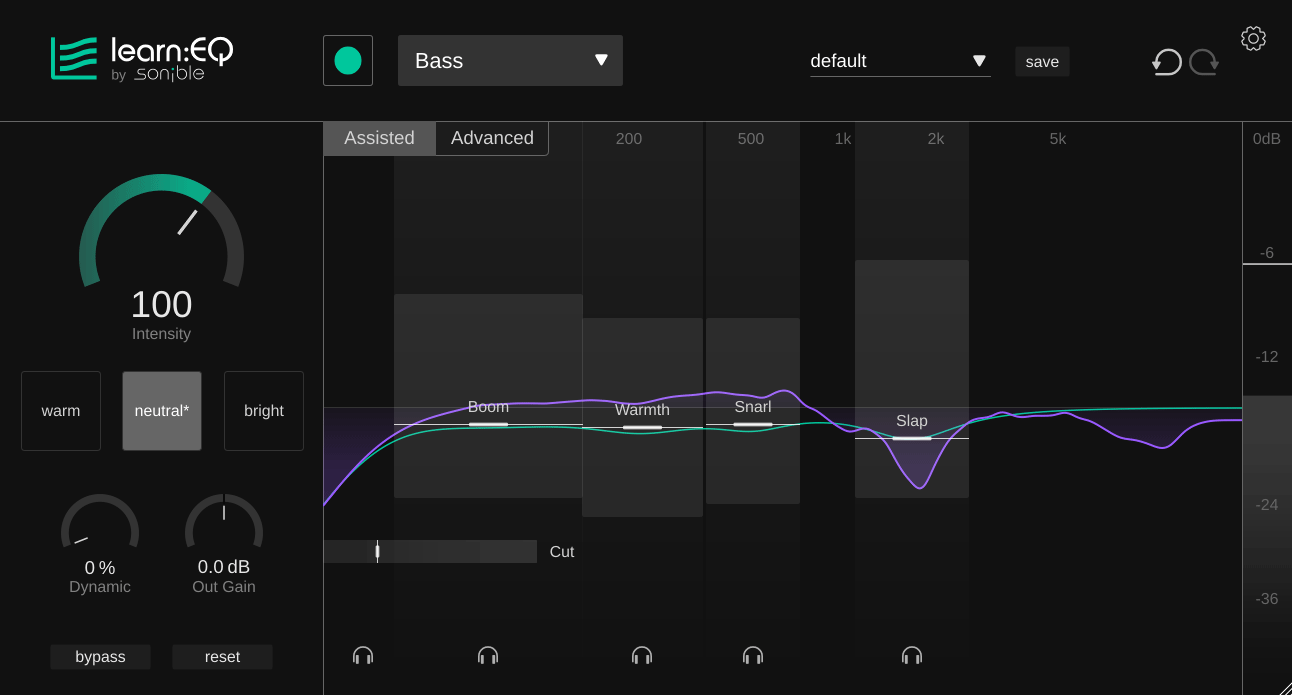Open the settings gear icon
This screenshot has height=695, width=1292.
click(1253, 38)
